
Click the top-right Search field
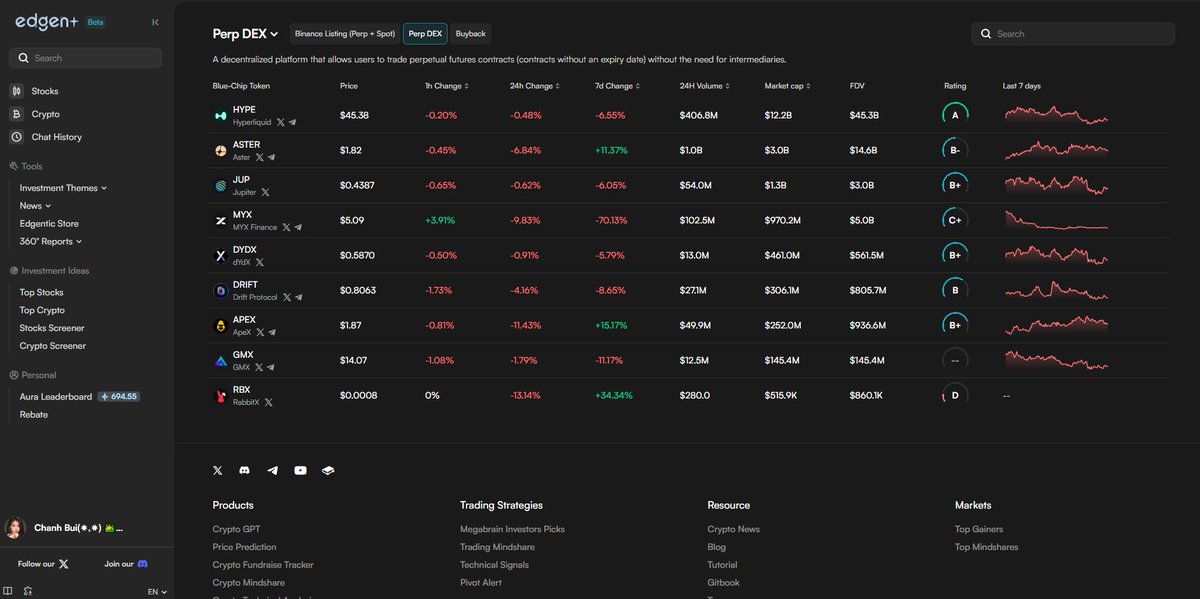pos(1073,34)
